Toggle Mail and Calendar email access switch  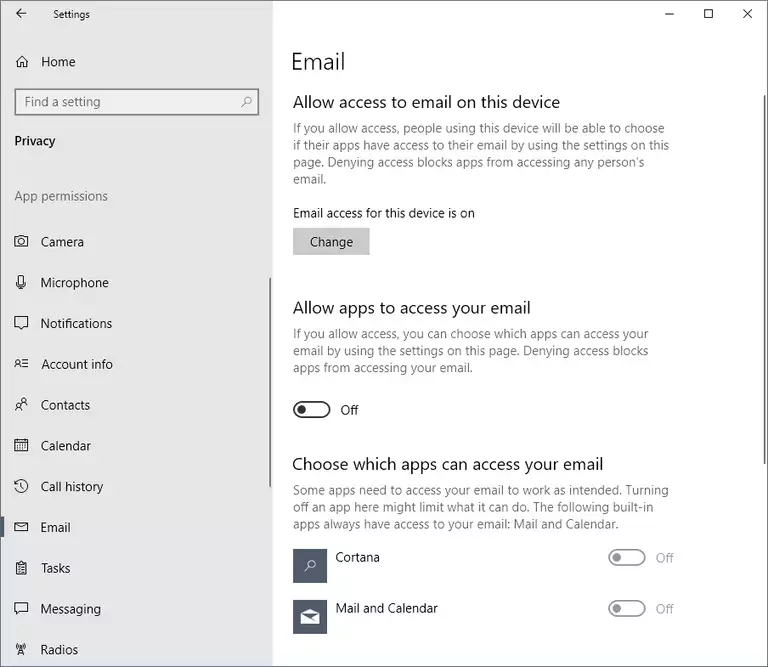point(627,608)
